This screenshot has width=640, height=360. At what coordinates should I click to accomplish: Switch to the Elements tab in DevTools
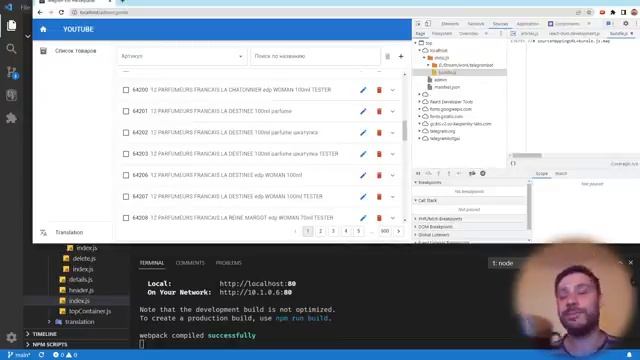(450, 24)
